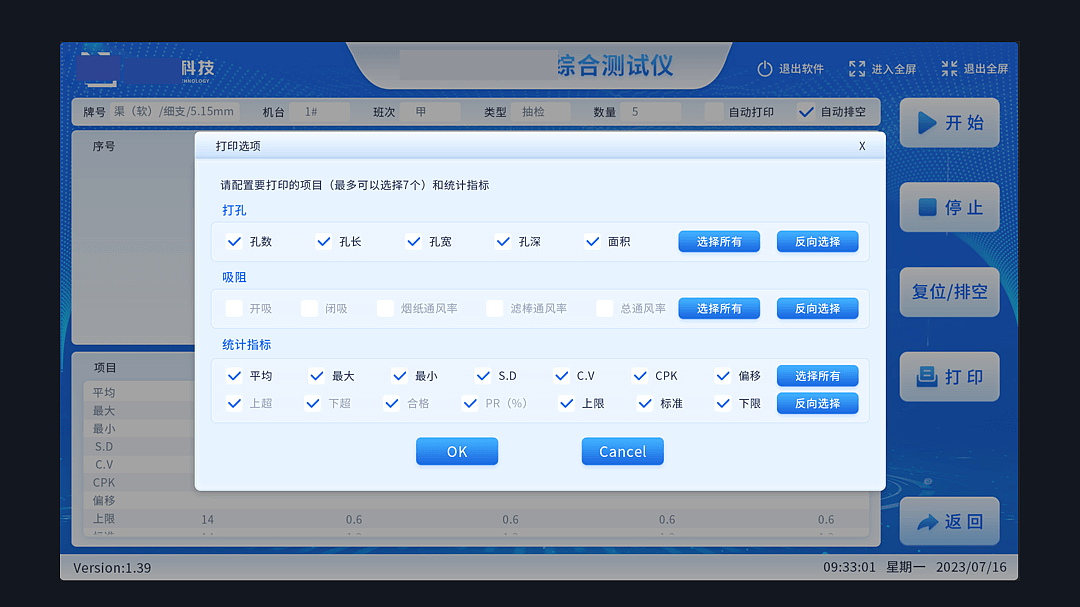The image size is (1080, 607).
Task: Click the 退出全屏 exit fullscreen icon
Action: (948, 68)
